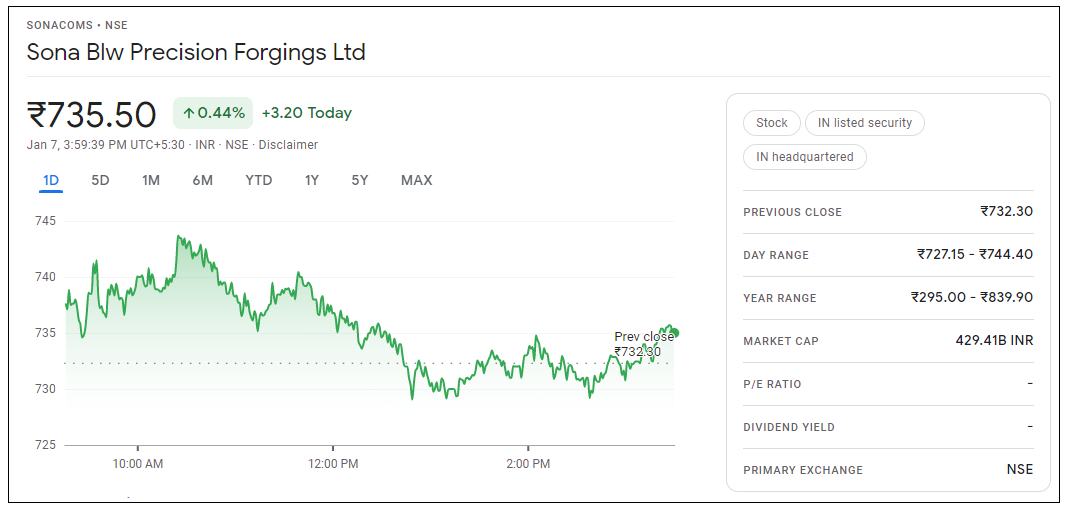Click the IN listed security chip
The image size is (1067, 507).
pos(864,123)
